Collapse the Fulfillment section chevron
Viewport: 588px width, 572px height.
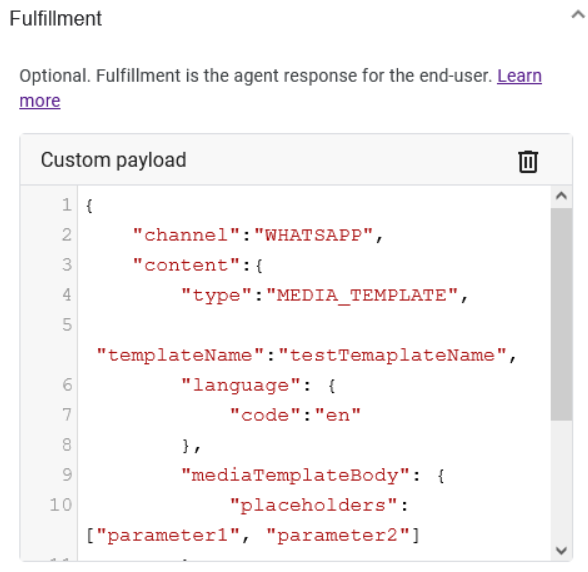pyautogui.click(x=578, y=15)
